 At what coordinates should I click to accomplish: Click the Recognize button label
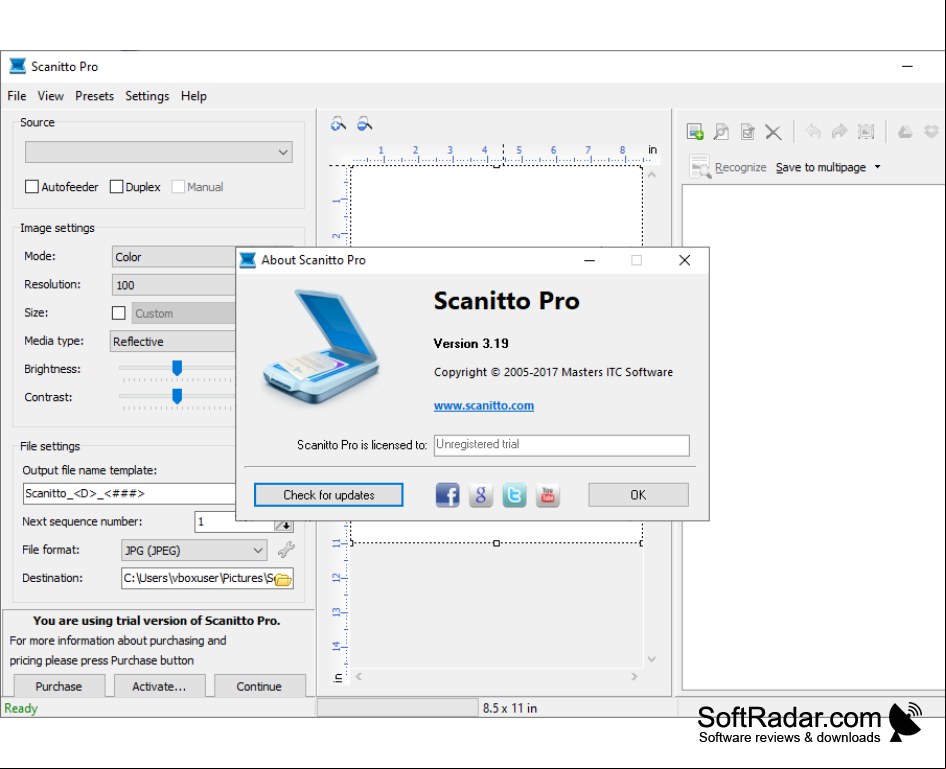[x=741, y=167]
